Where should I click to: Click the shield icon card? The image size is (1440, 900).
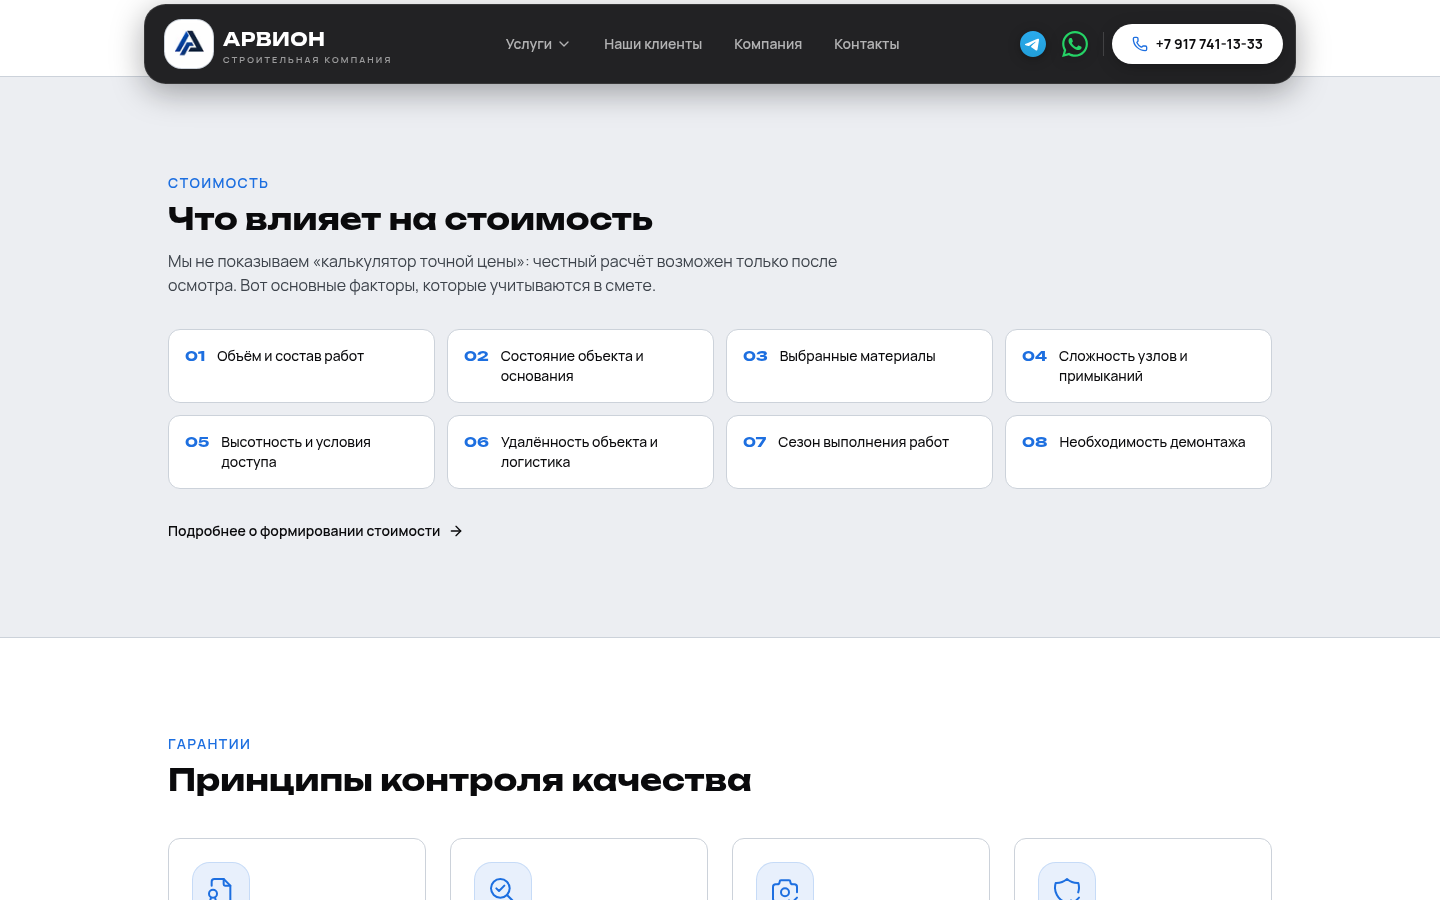1143,869
